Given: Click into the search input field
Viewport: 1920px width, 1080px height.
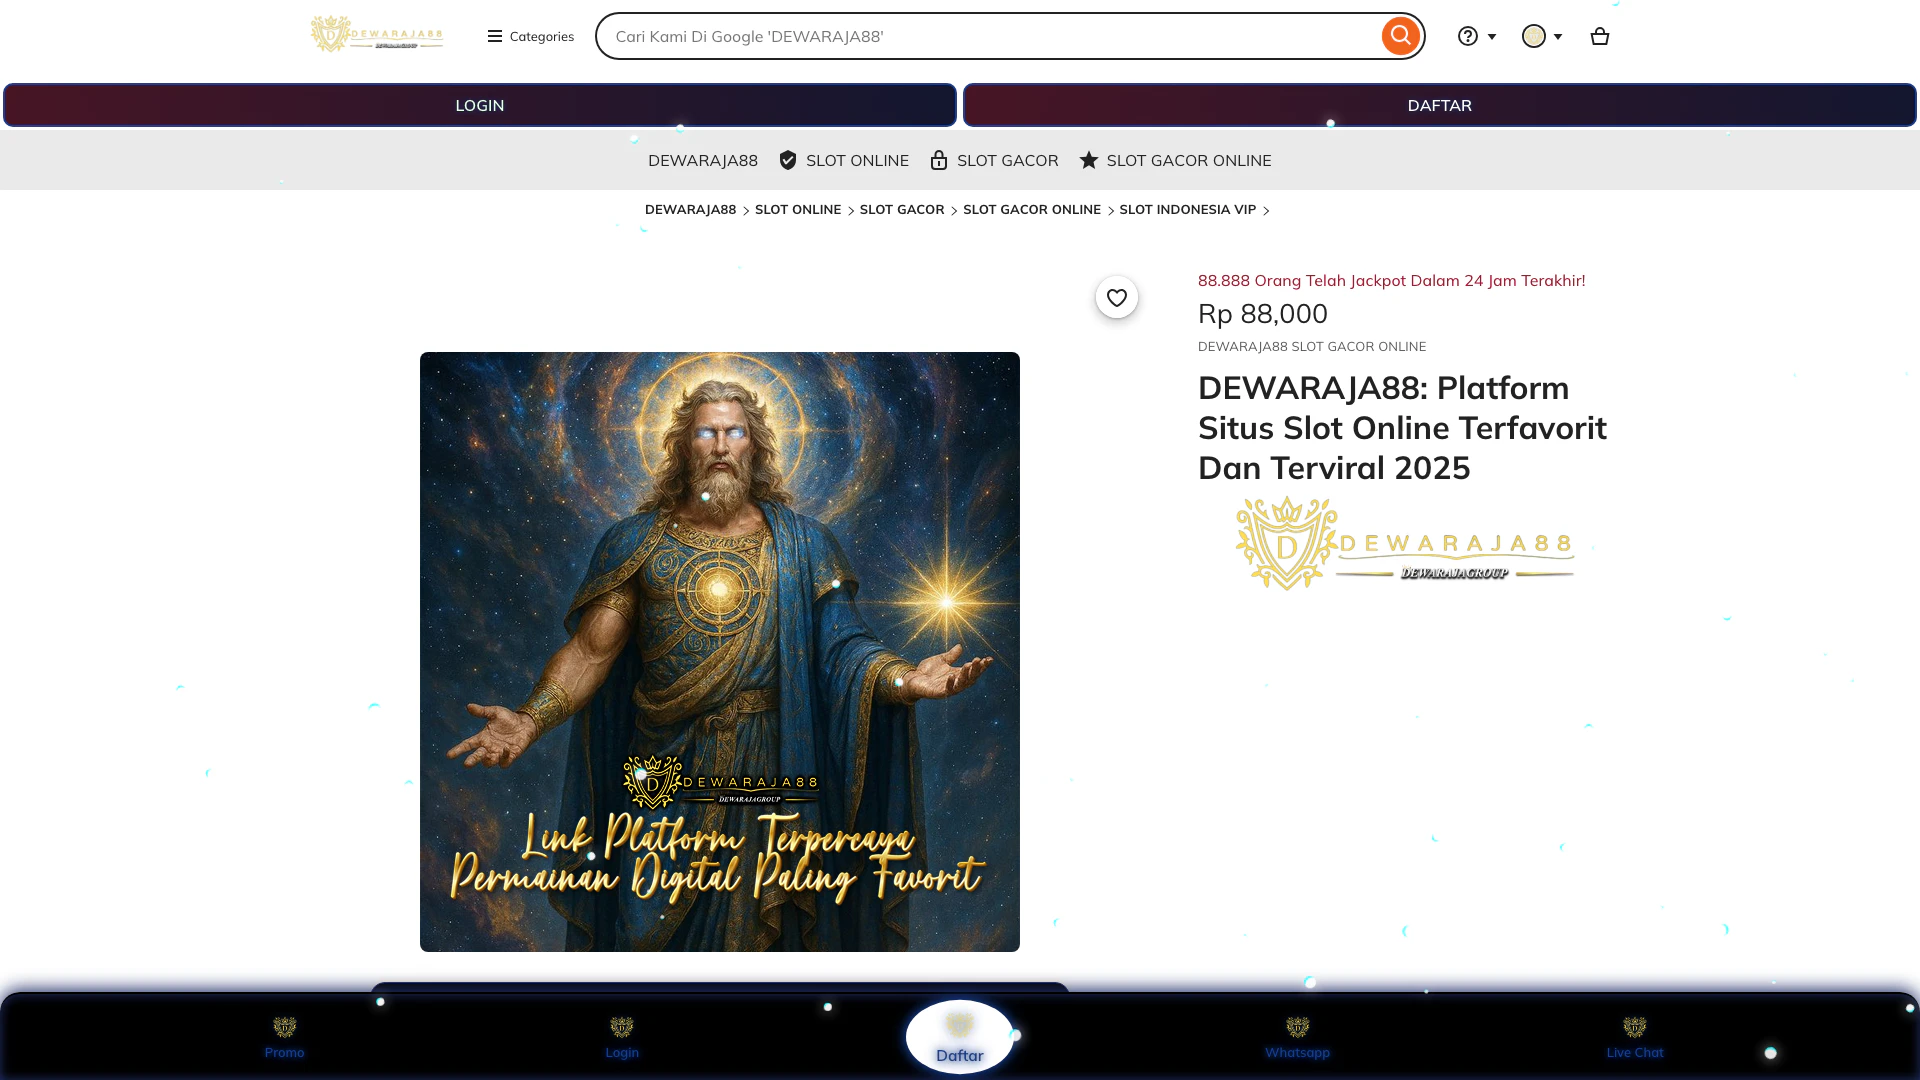Looking at the screenshot, I should (990, 36).
